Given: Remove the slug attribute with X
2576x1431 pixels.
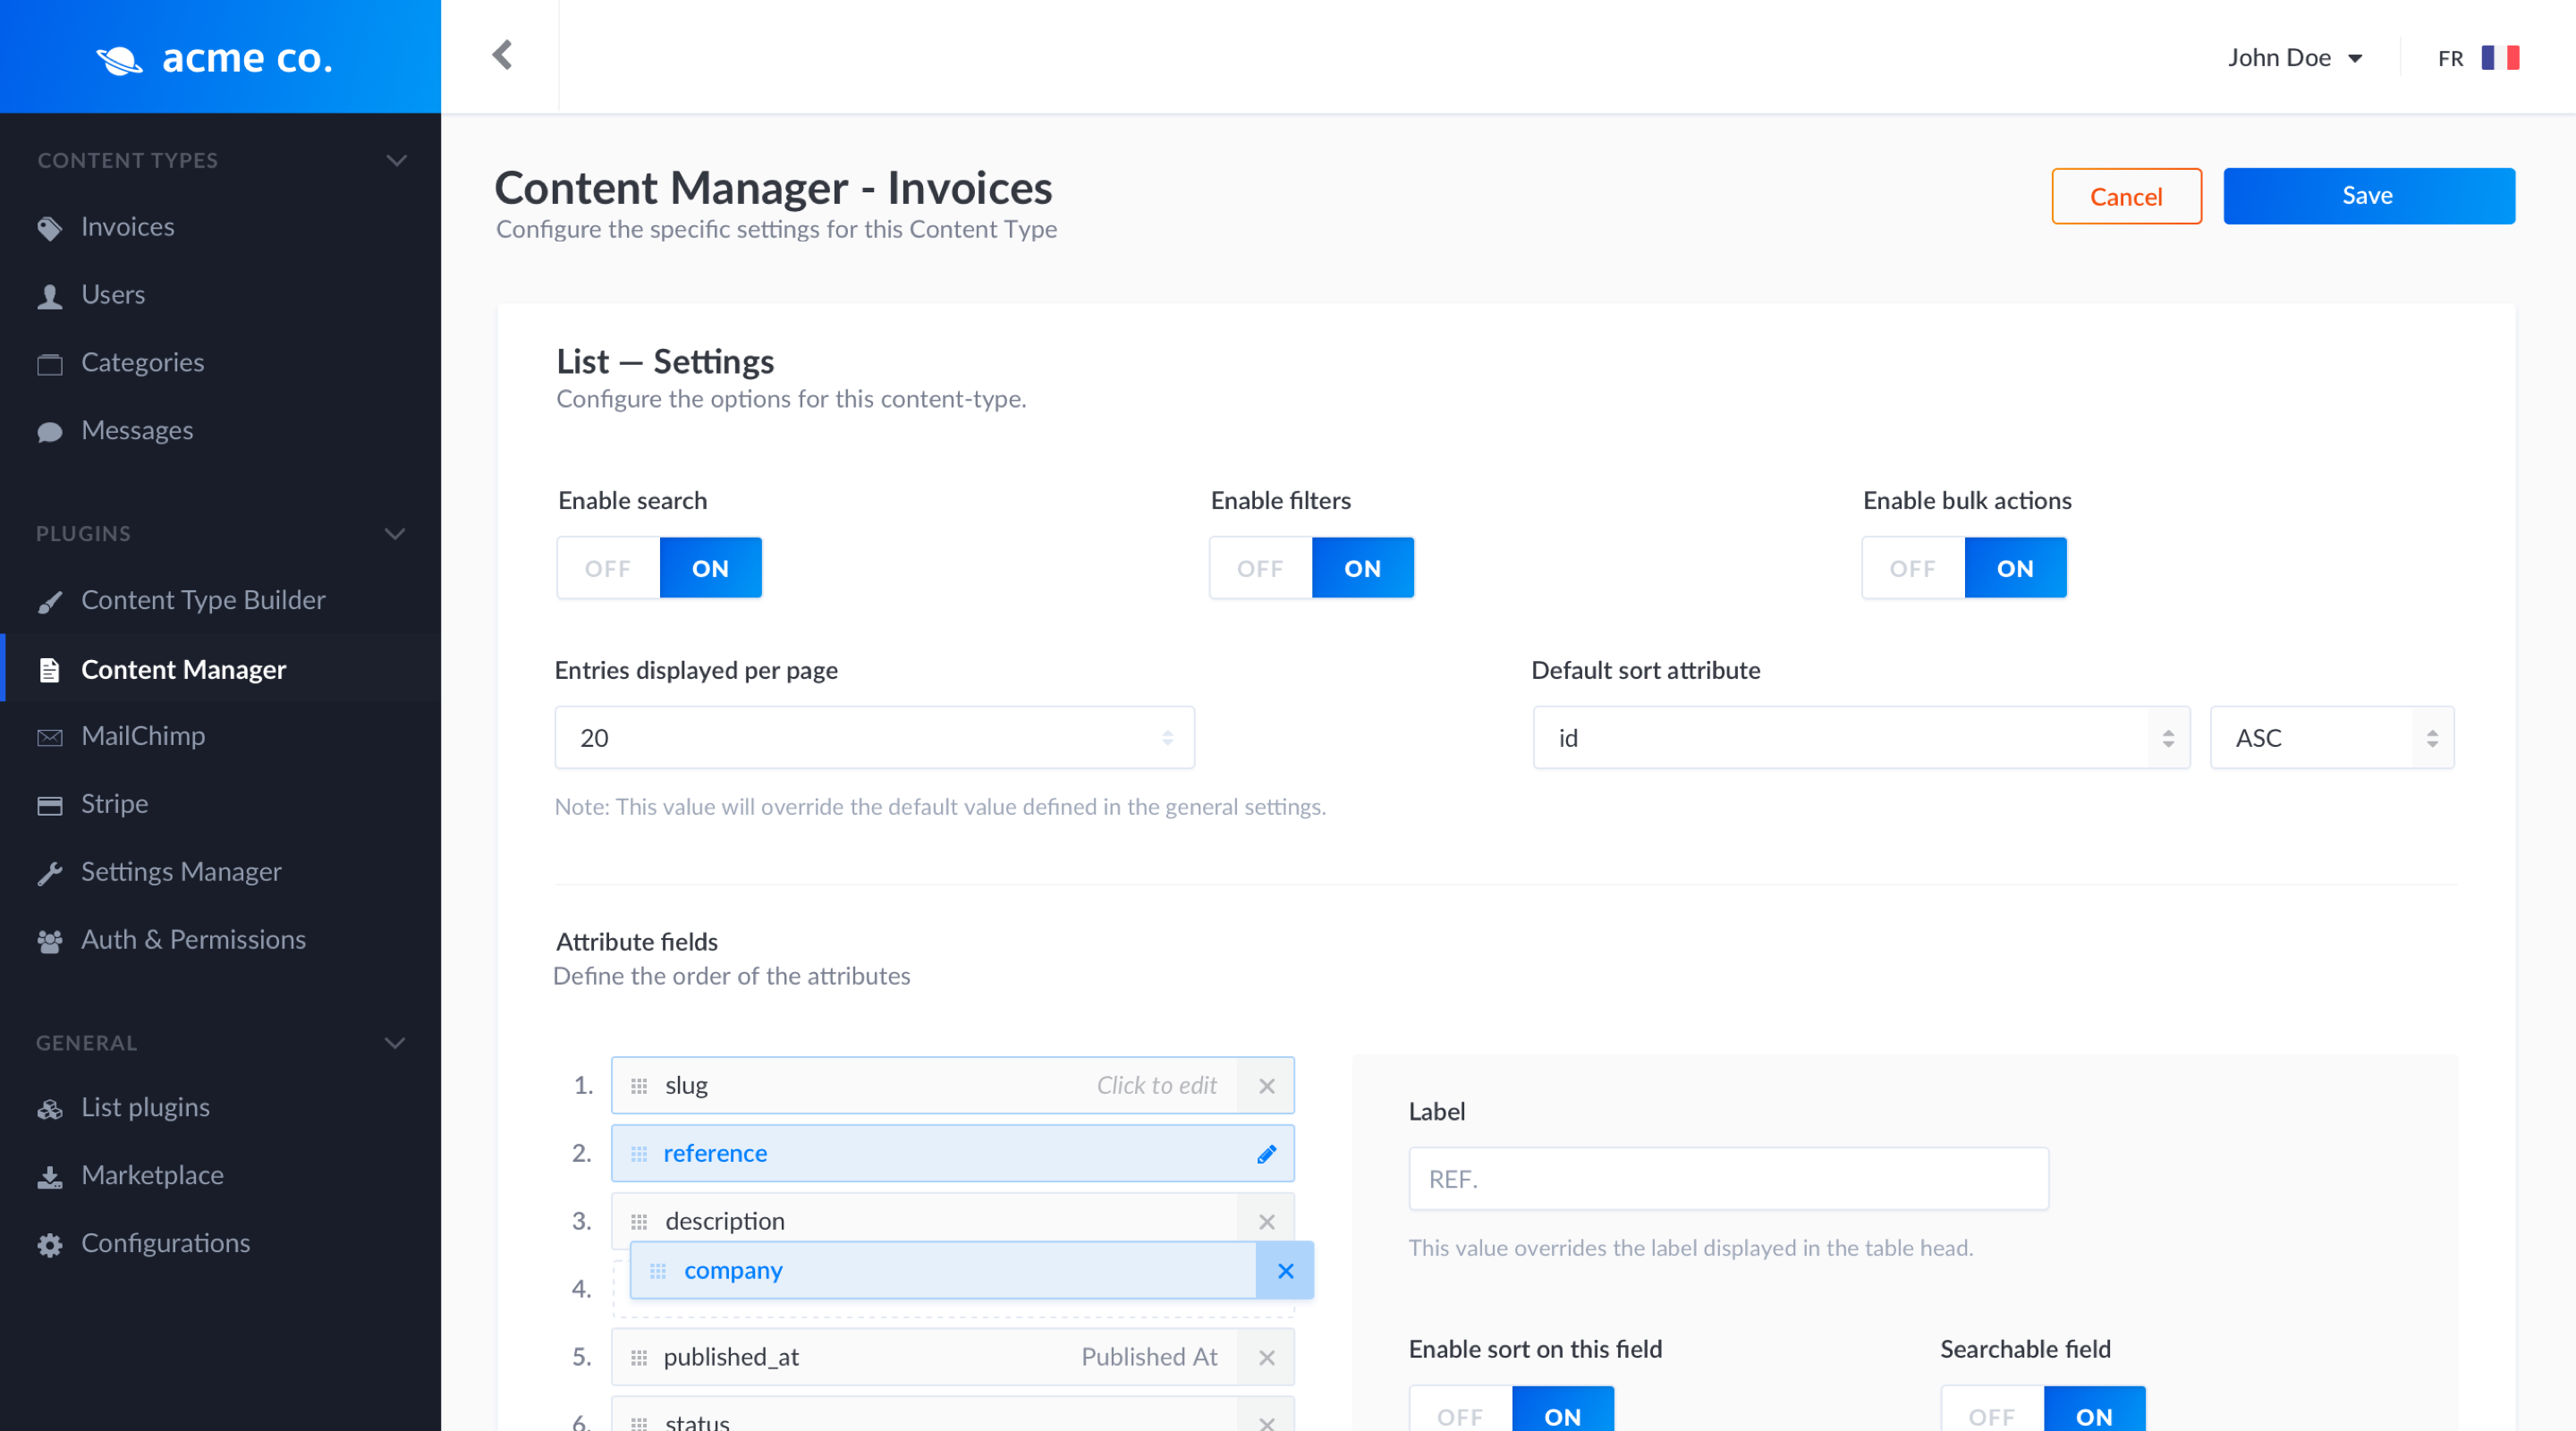Looking at the screenshot, I should click(x=1266, y=1086).
